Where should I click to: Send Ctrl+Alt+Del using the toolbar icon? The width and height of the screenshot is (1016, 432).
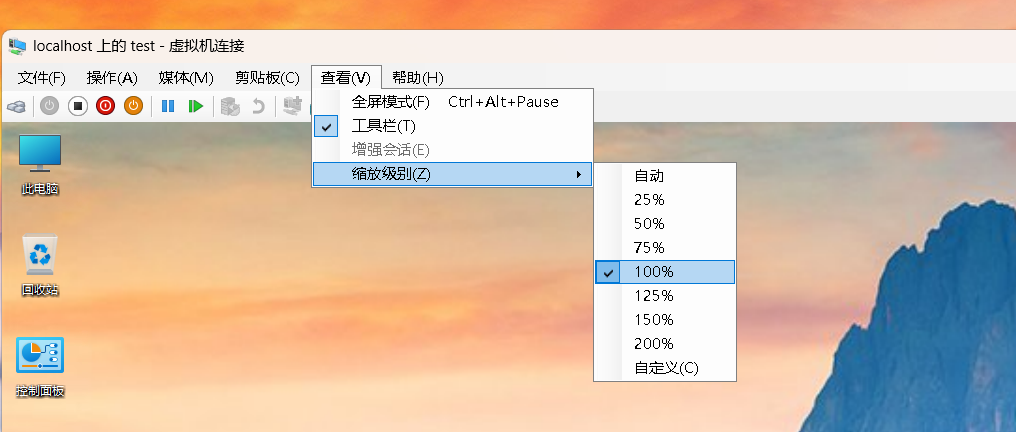pos(15,106)
